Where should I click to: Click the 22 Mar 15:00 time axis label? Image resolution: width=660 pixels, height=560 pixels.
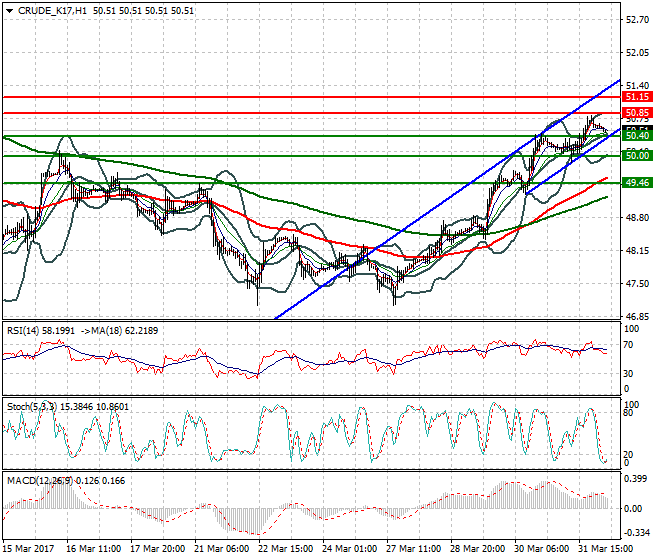285,549
